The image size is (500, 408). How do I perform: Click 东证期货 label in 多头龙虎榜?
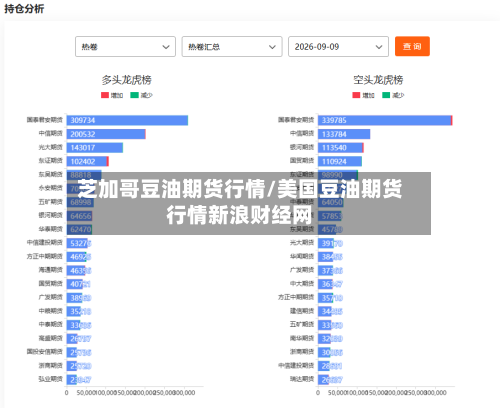pyautogui.click(x=51, y=161)
